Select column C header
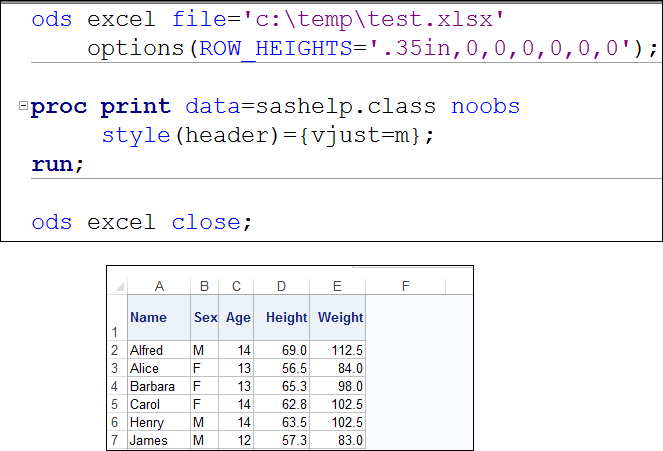 [236, 286]
